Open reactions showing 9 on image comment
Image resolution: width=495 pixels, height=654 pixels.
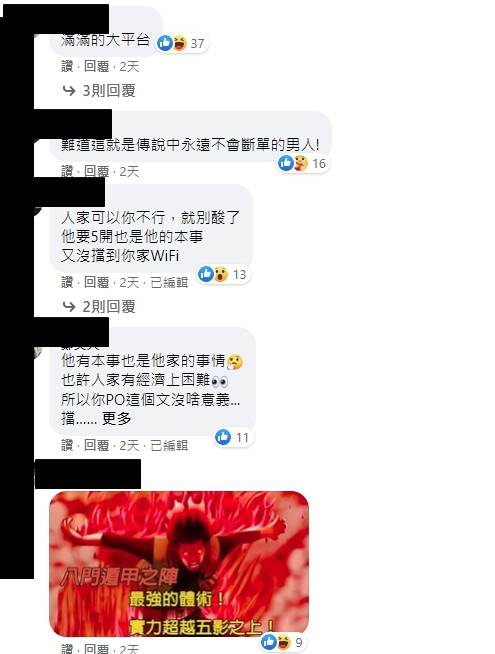click(x=283, y=641)
